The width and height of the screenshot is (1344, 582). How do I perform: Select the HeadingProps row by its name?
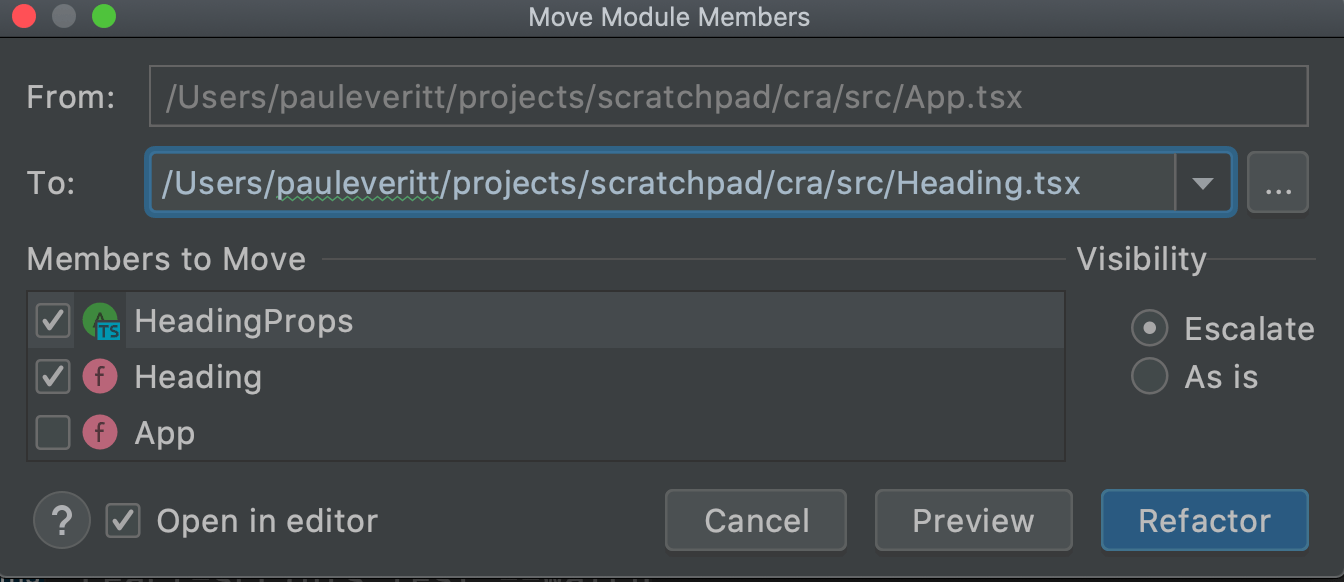point(244,321)
